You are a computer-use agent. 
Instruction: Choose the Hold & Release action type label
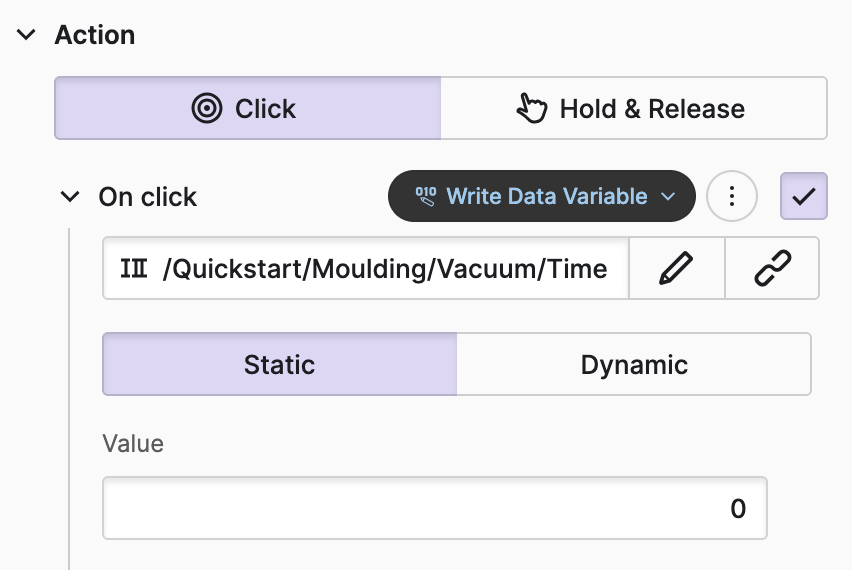[x=652, y=109]
